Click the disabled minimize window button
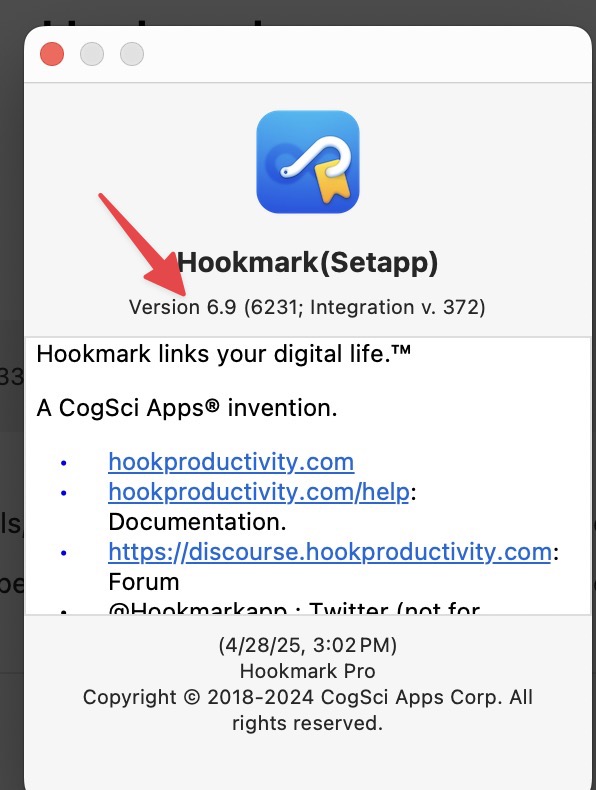The width and height of the screenshot is (596, 790). (x=92, y=54)
